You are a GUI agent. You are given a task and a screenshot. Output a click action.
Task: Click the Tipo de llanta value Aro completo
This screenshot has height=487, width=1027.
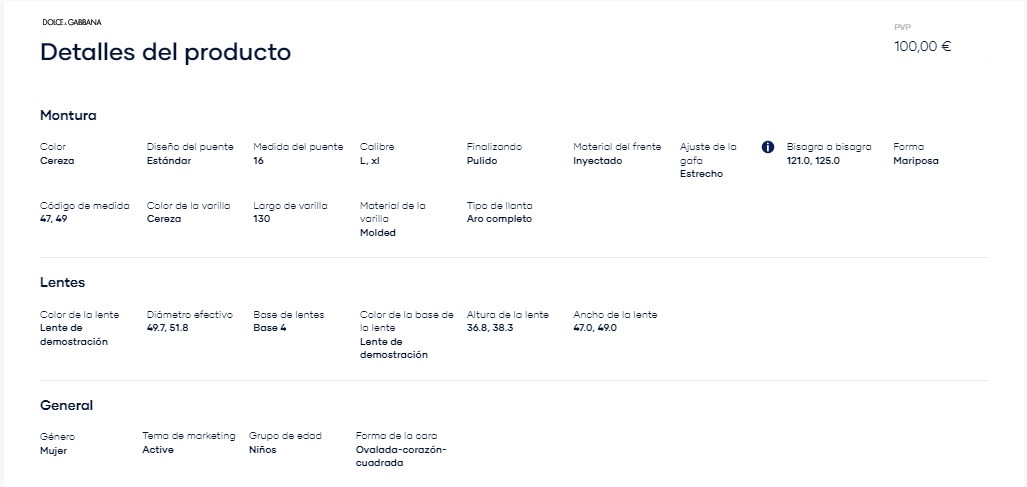tap(499, 219)
